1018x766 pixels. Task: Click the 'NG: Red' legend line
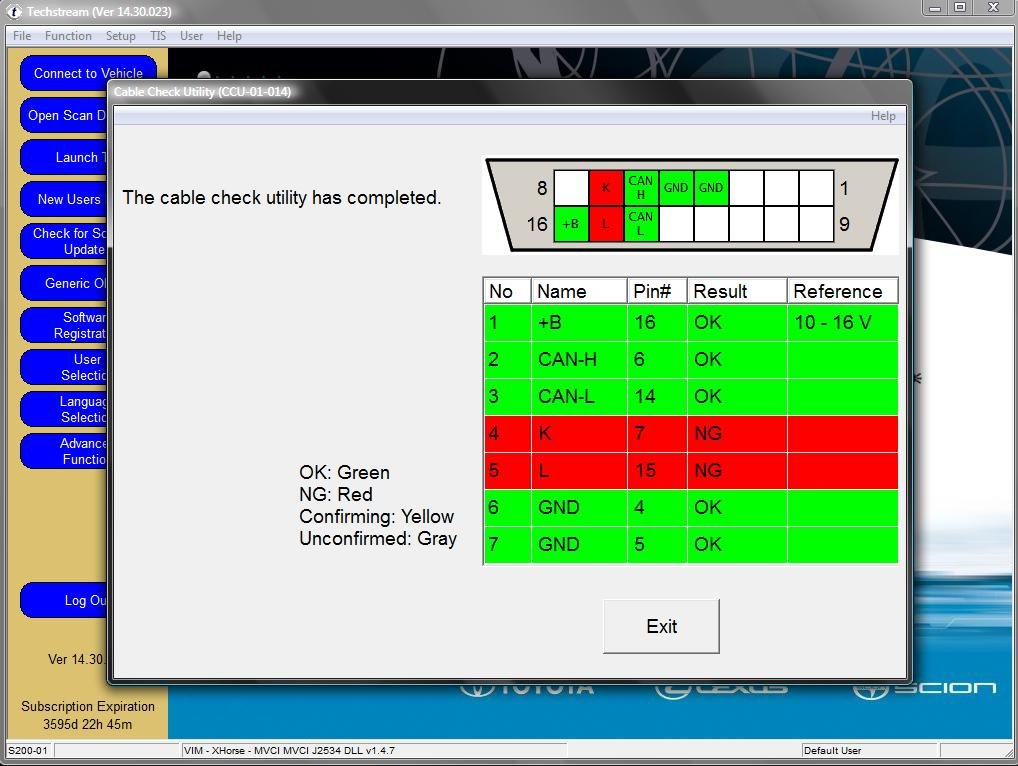click(336, 494)
